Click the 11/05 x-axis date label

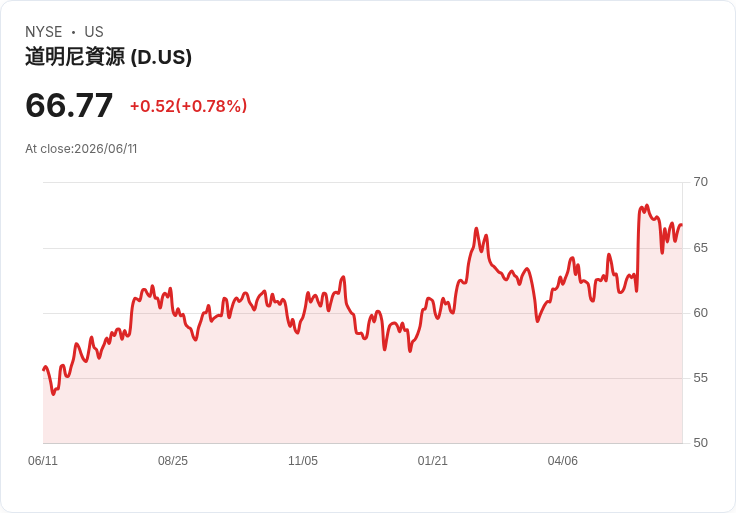(x=303, y=460)
